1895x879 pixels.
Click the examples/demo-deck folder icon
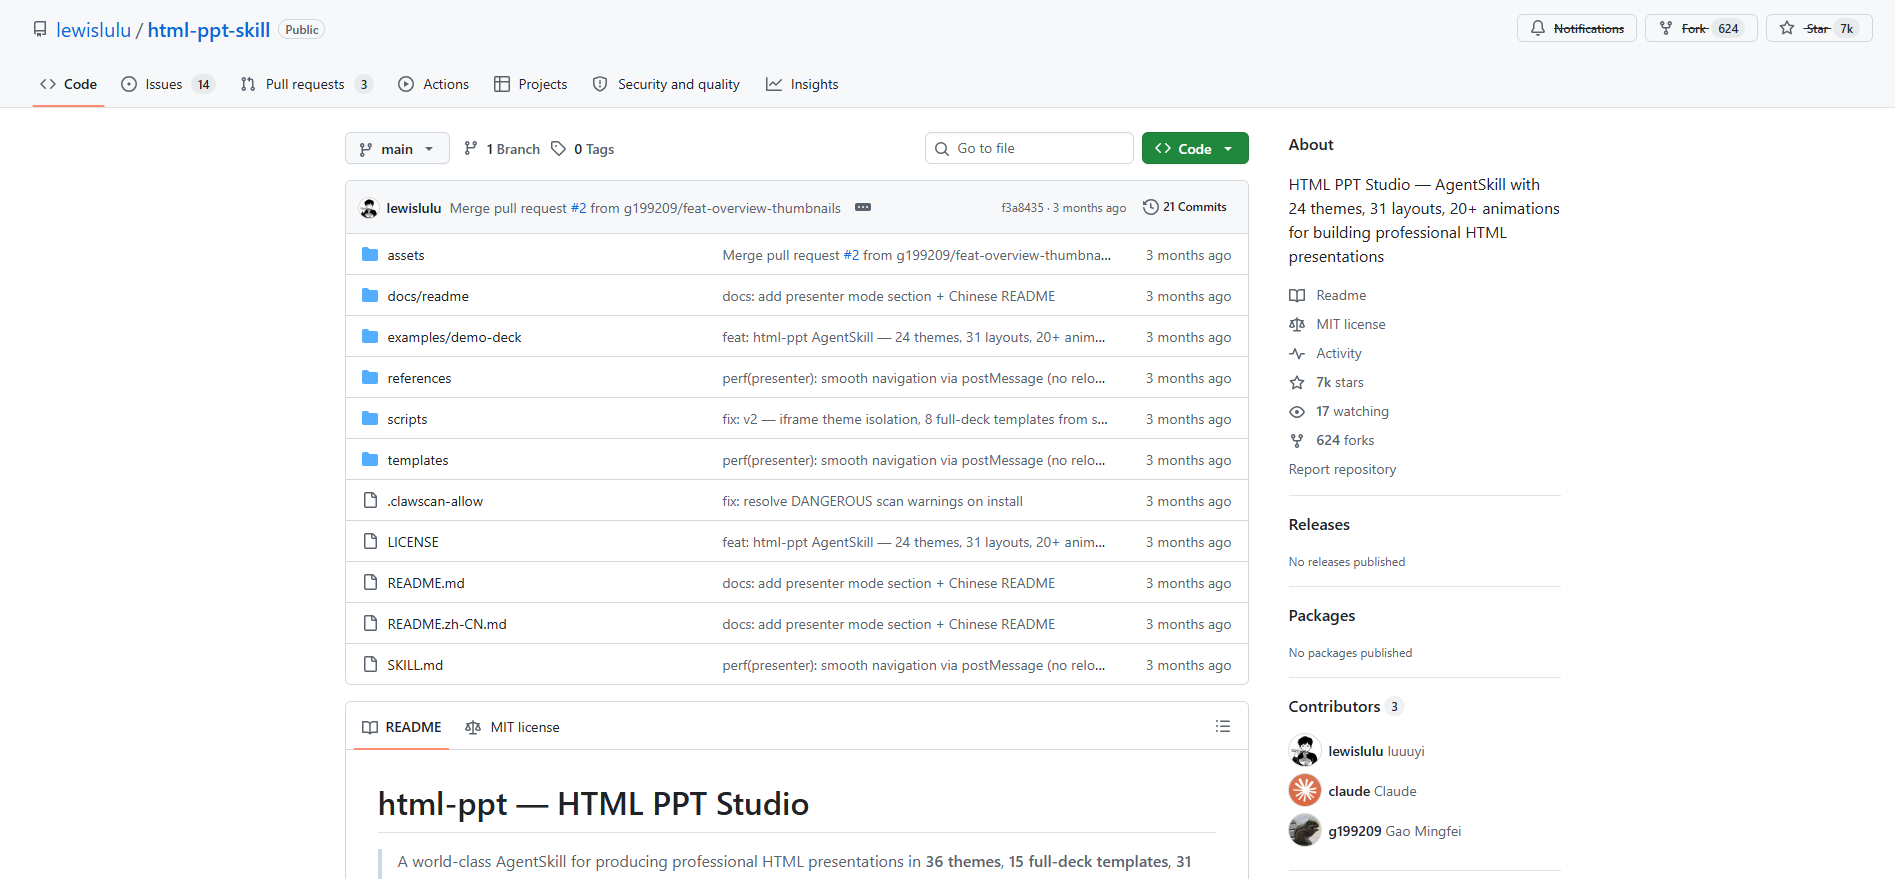tap(370, 336)
